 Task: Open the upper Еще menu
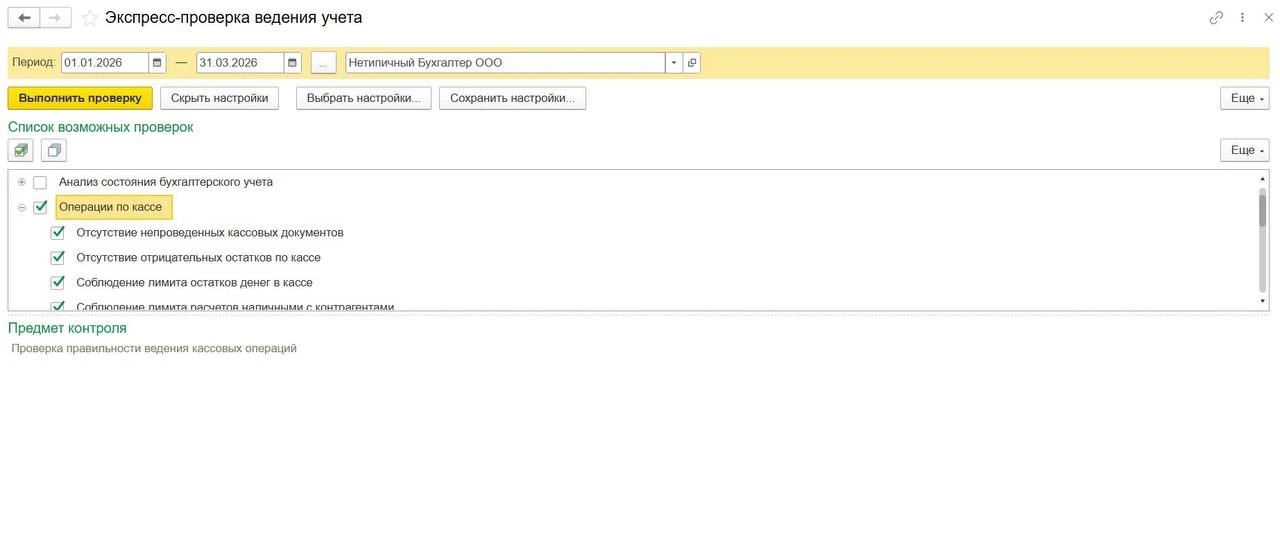pyautogui.click(x=1245, y=98)
